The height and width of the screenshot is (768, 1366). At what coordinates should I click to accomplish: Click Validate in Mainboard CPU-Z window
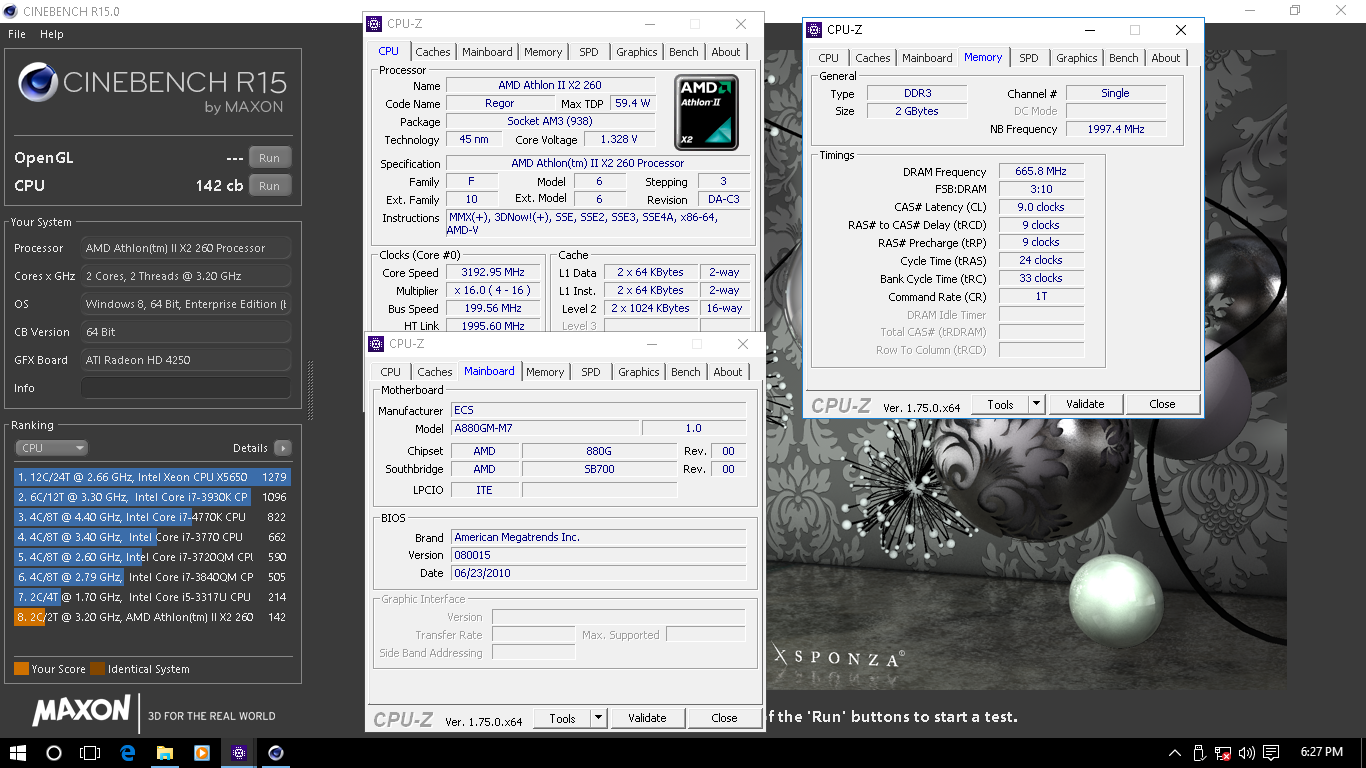(647, 718)
